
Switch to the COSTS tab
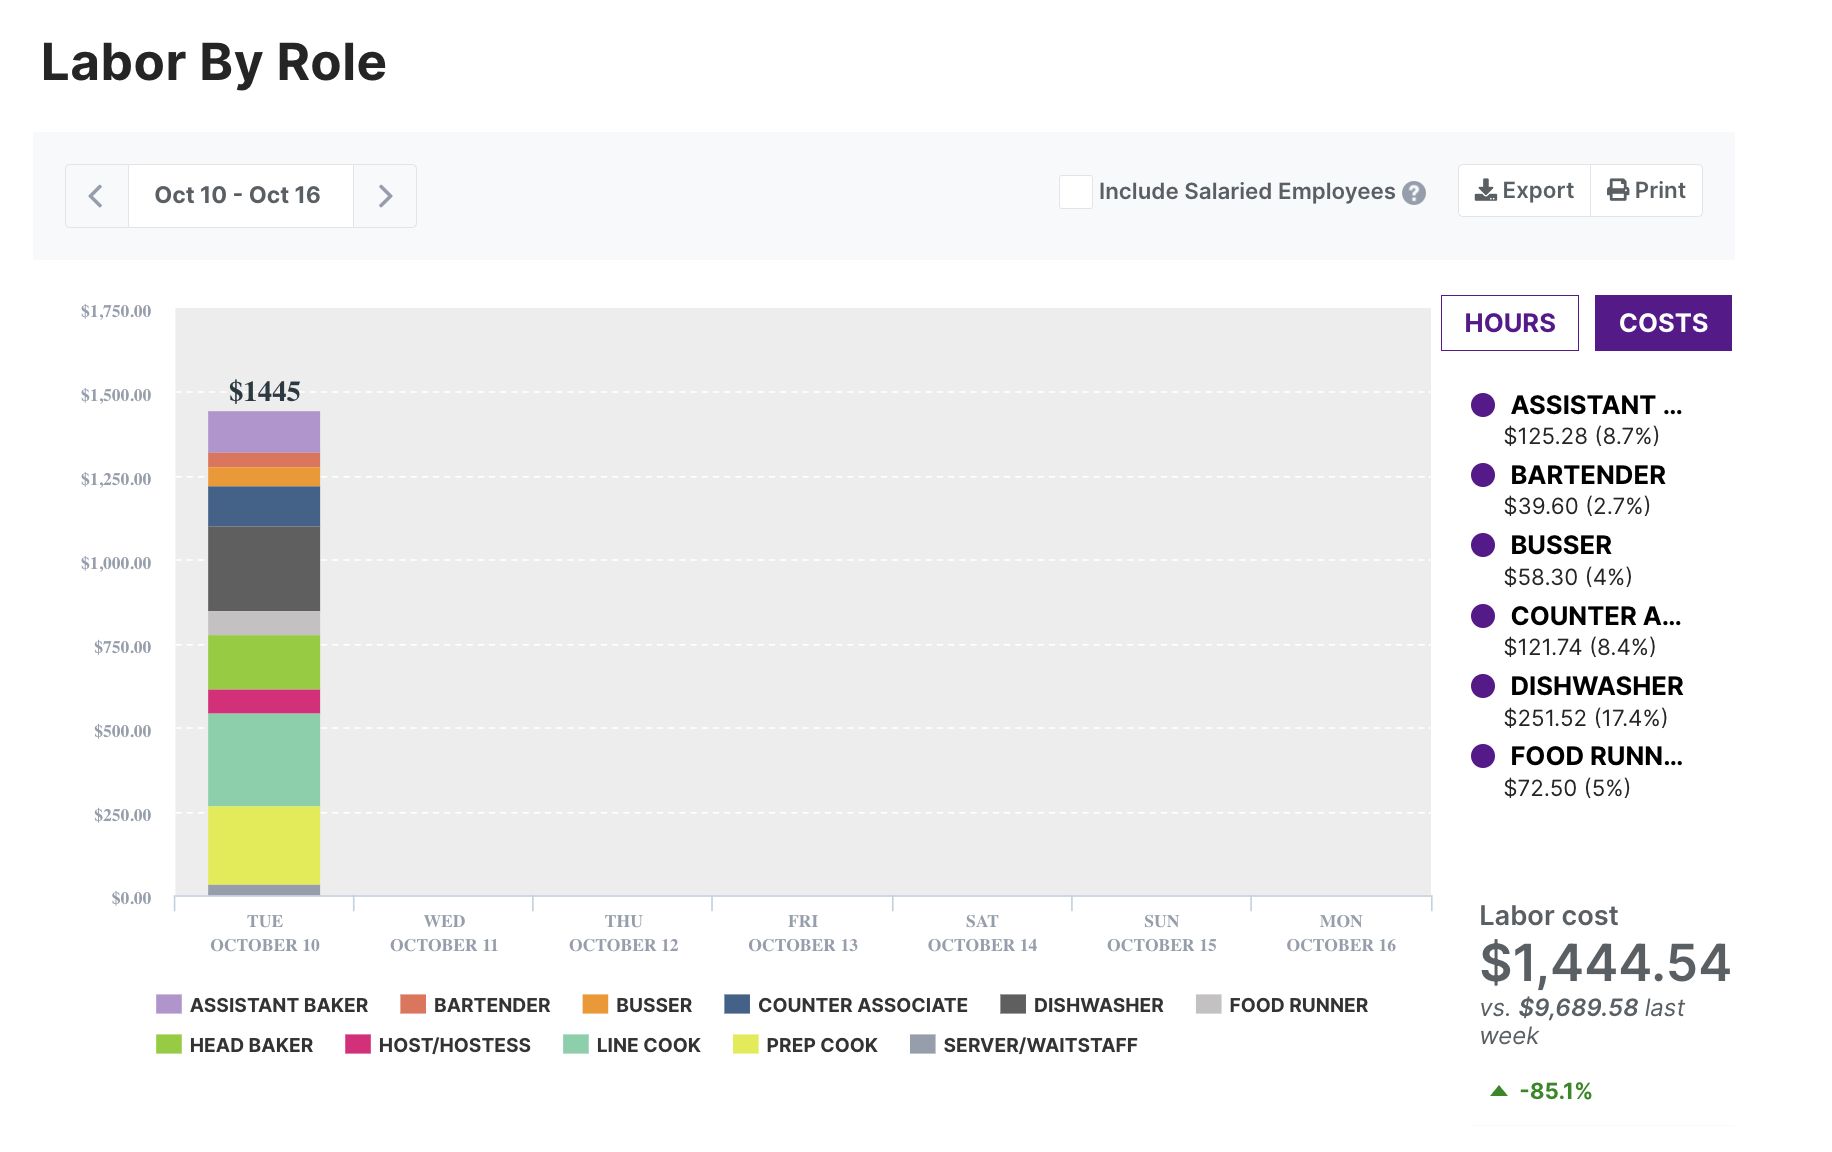point(1663,322)
